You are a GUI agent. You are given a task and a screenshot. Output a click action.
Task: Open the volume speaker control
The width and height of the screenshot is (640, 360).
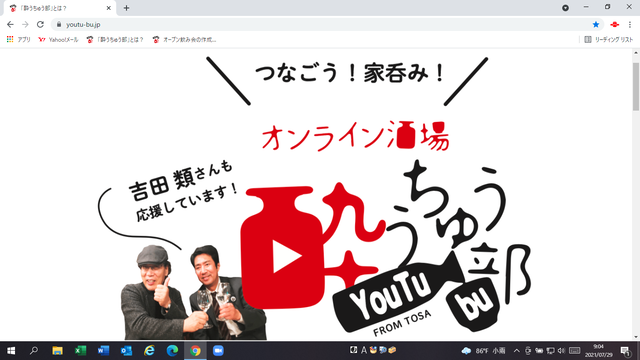(x=561, y=351)
